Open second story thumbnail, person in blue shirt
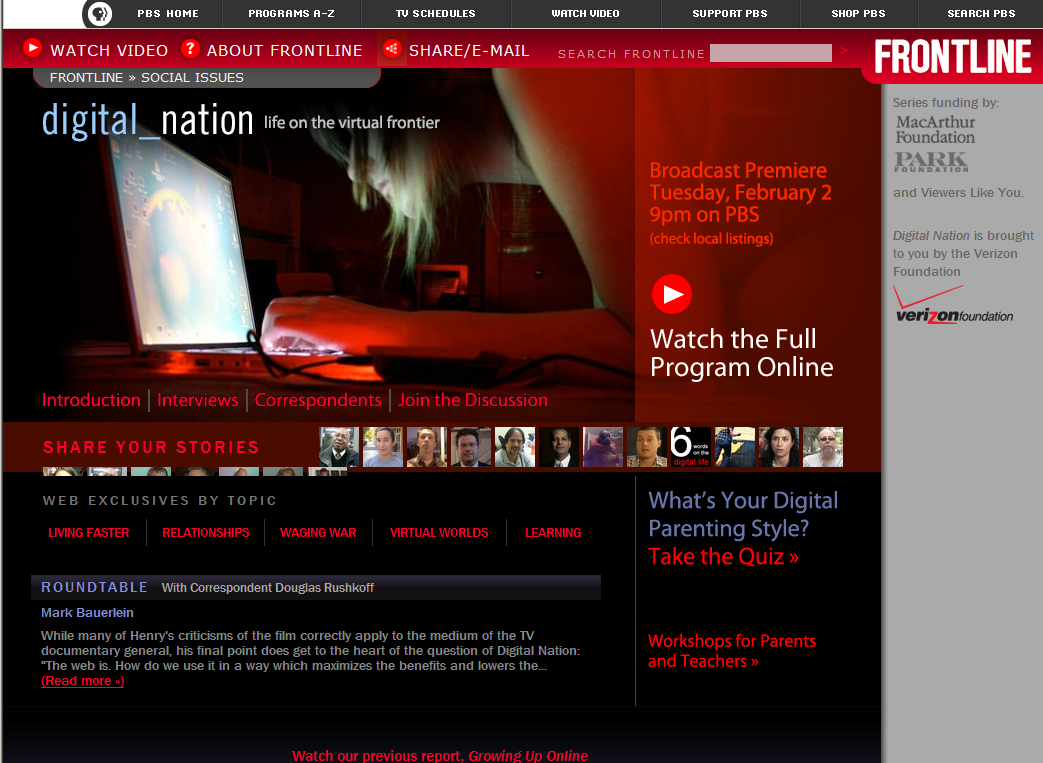 [x=382, y=447]
